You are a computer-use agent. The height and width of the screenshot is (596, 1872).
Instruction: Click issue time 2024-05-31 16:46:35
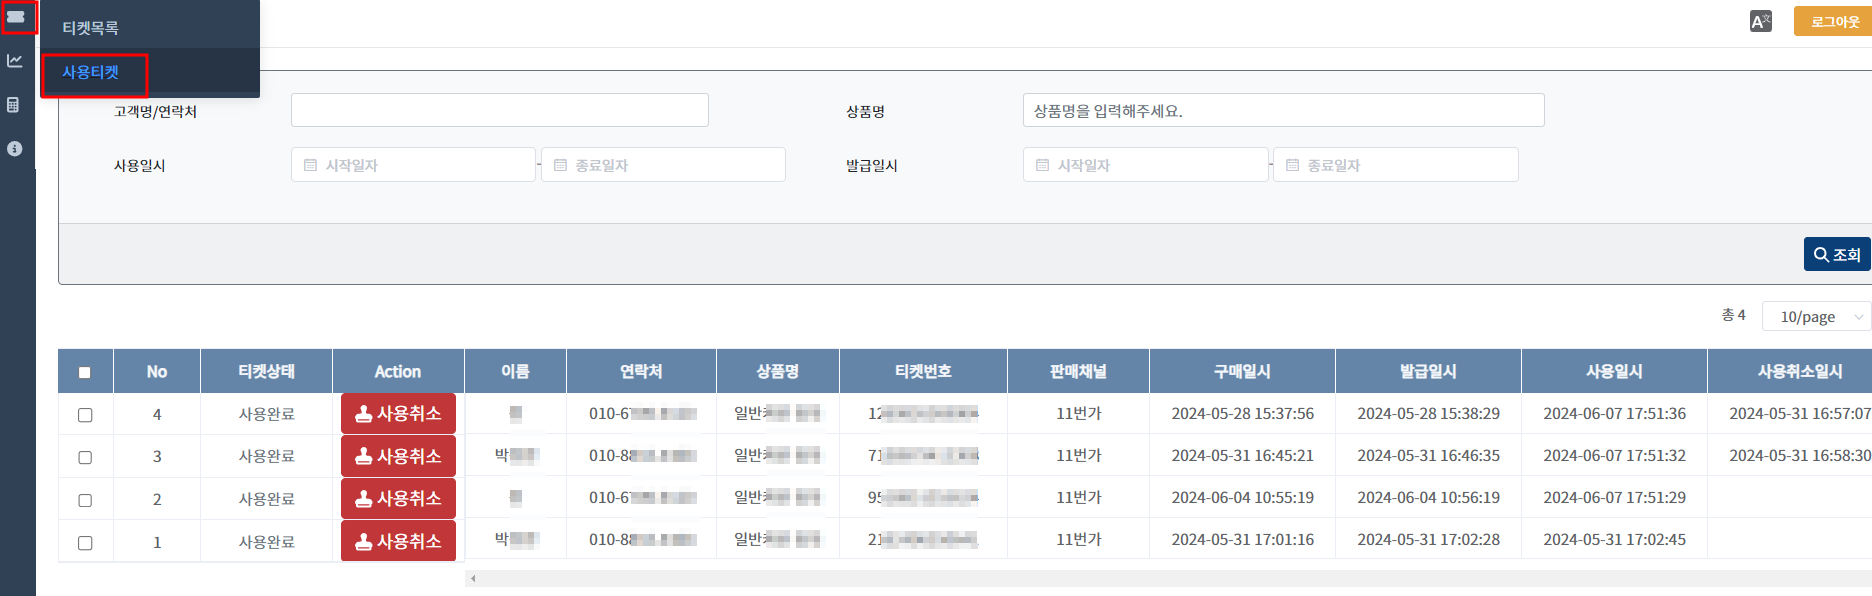click(x=1428, y=455)
